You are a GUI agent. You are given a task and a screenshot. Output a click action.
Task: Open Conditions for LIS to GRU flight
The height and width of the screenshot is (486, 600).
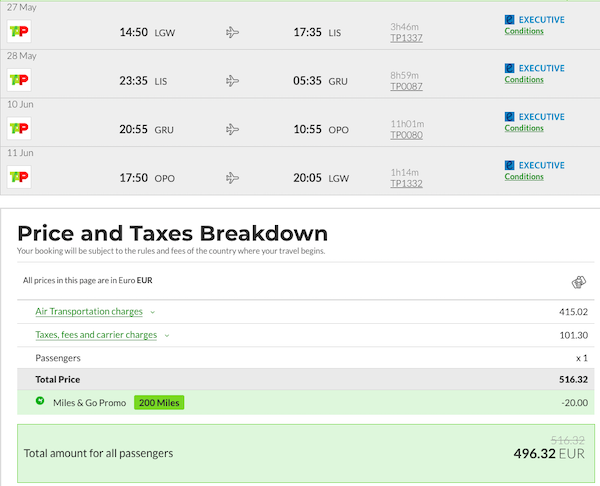tap(524, 80)
